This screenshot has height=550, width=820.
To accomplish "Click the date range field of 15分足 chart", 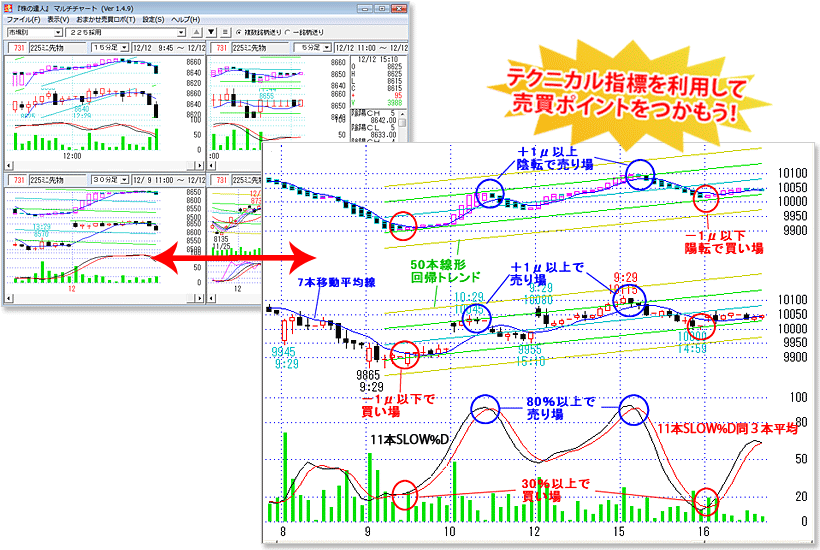I will pos(168,48).
